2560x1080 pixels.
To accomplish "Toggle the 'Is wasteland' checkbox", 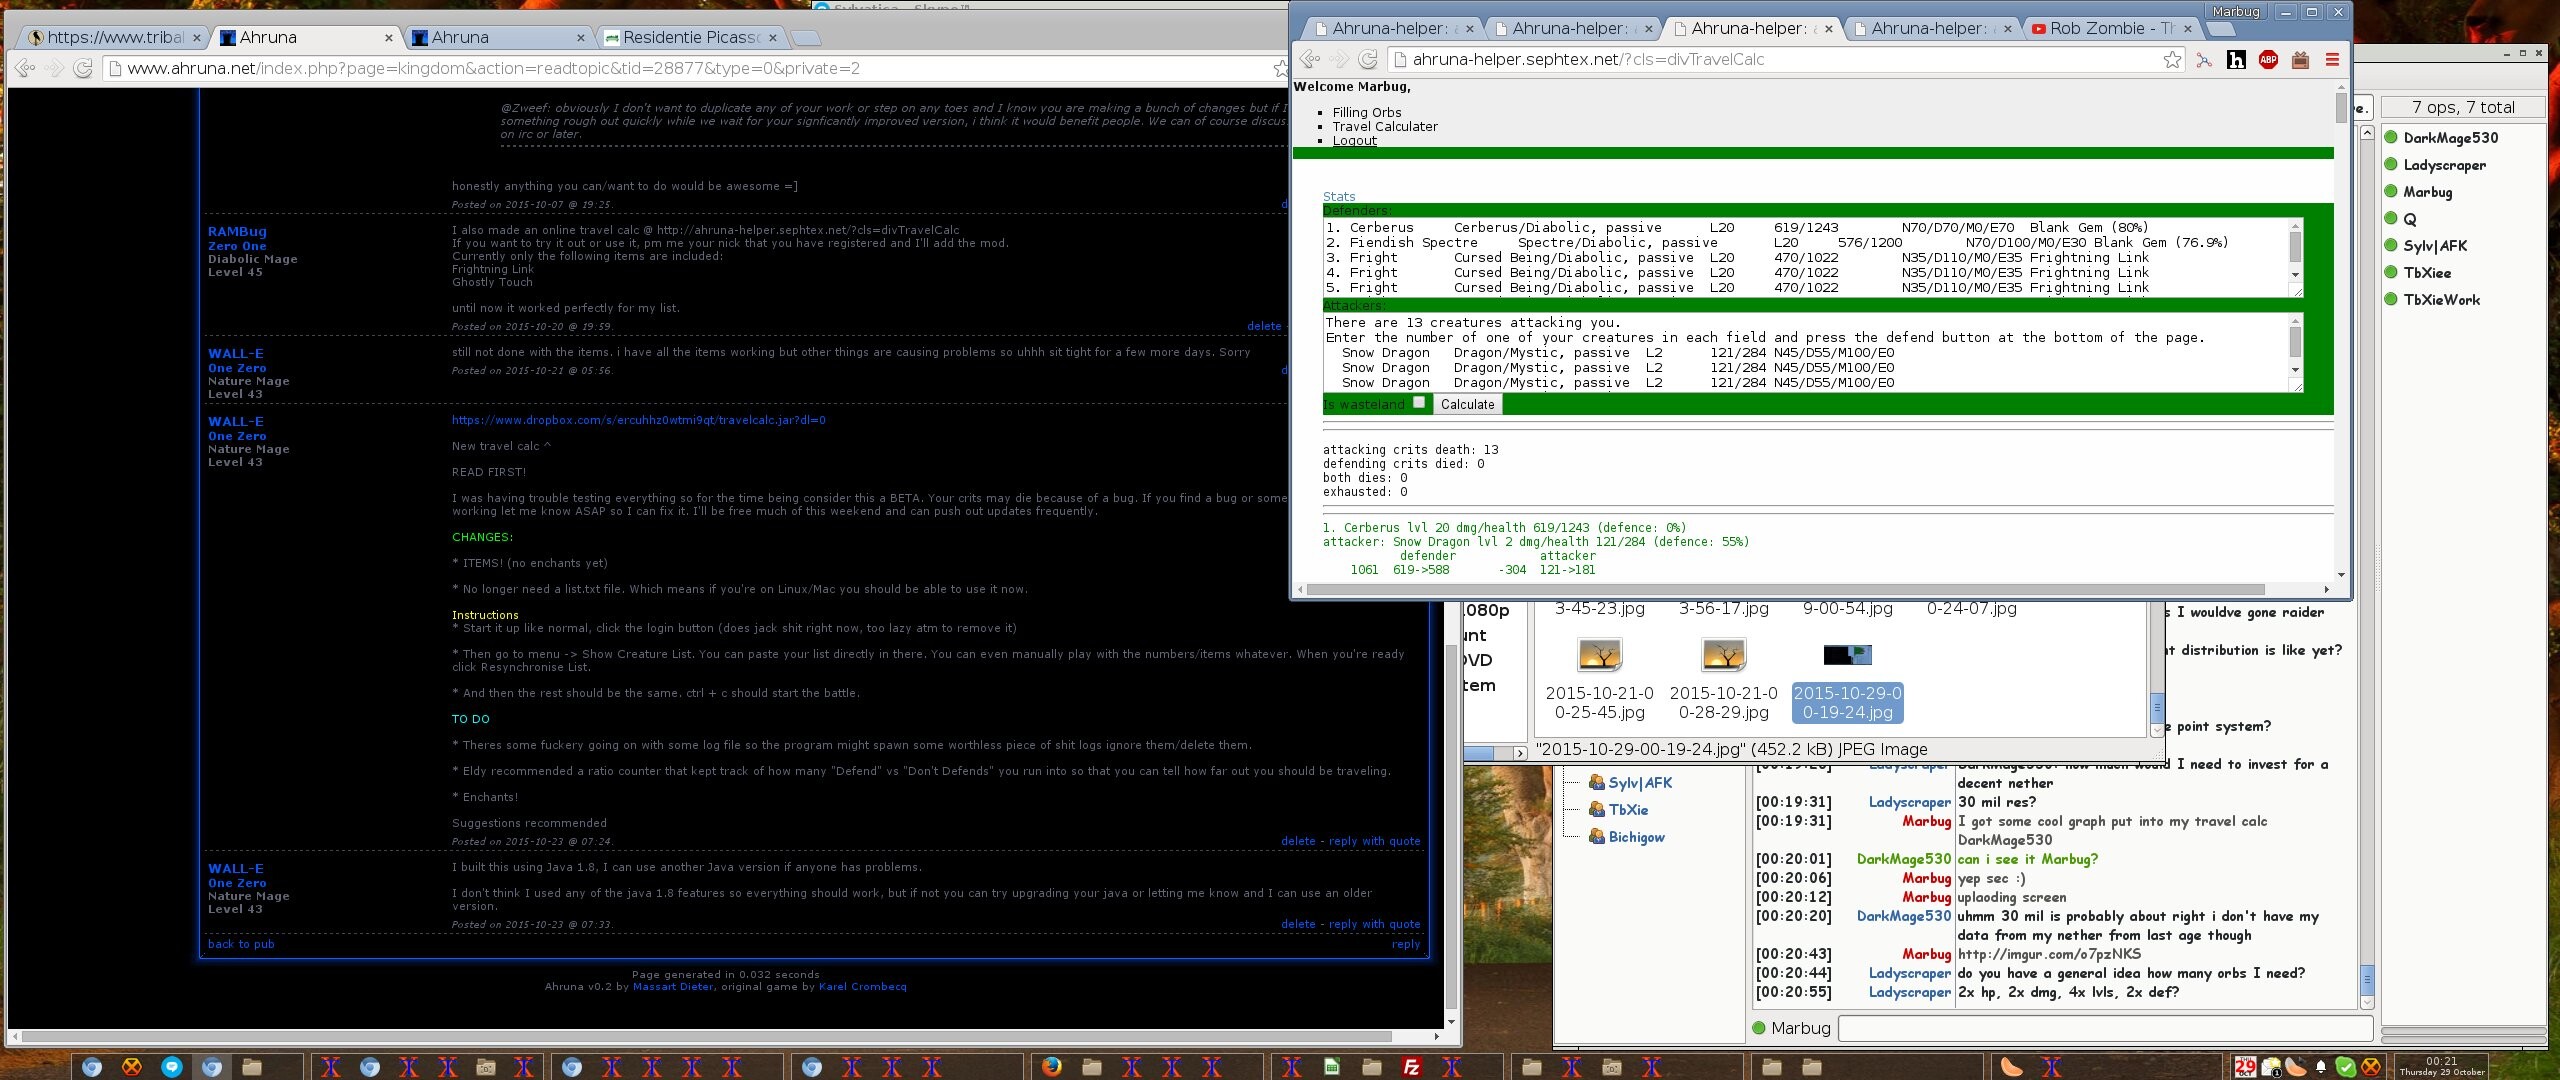I will pyautogui.click(x=1418, y=403).
